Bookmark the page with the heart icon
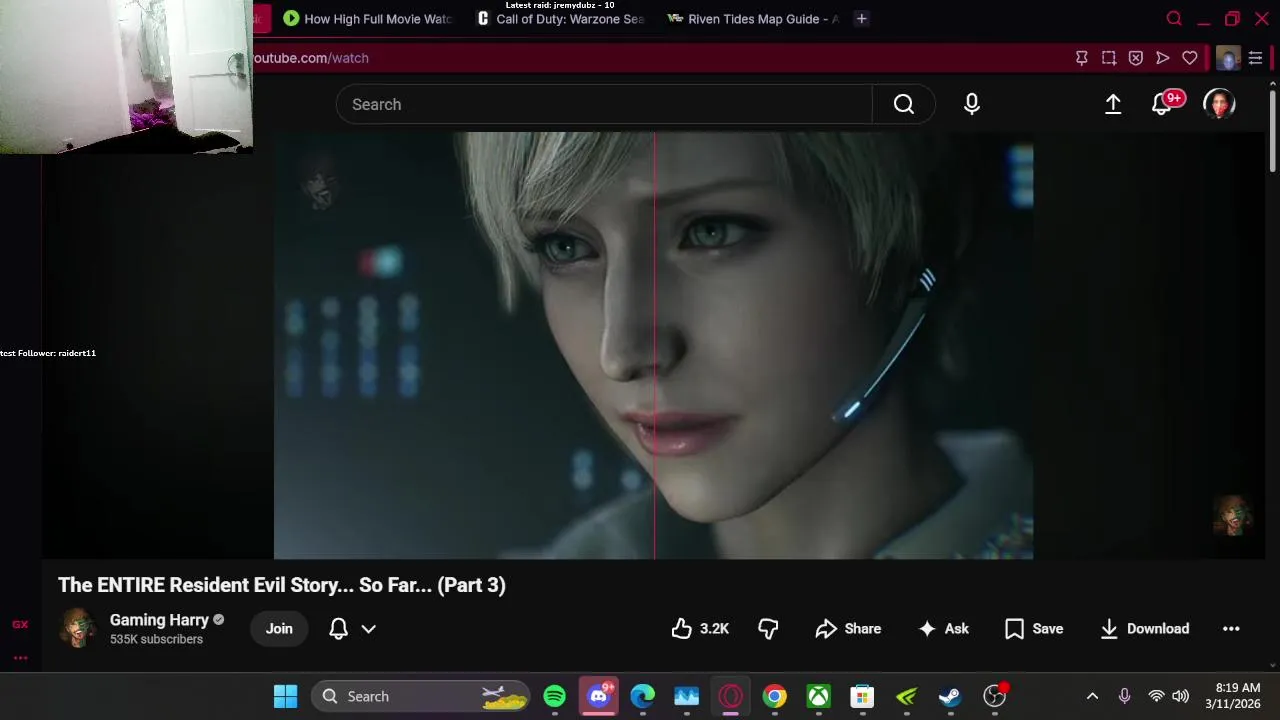 coord(1190,58)
